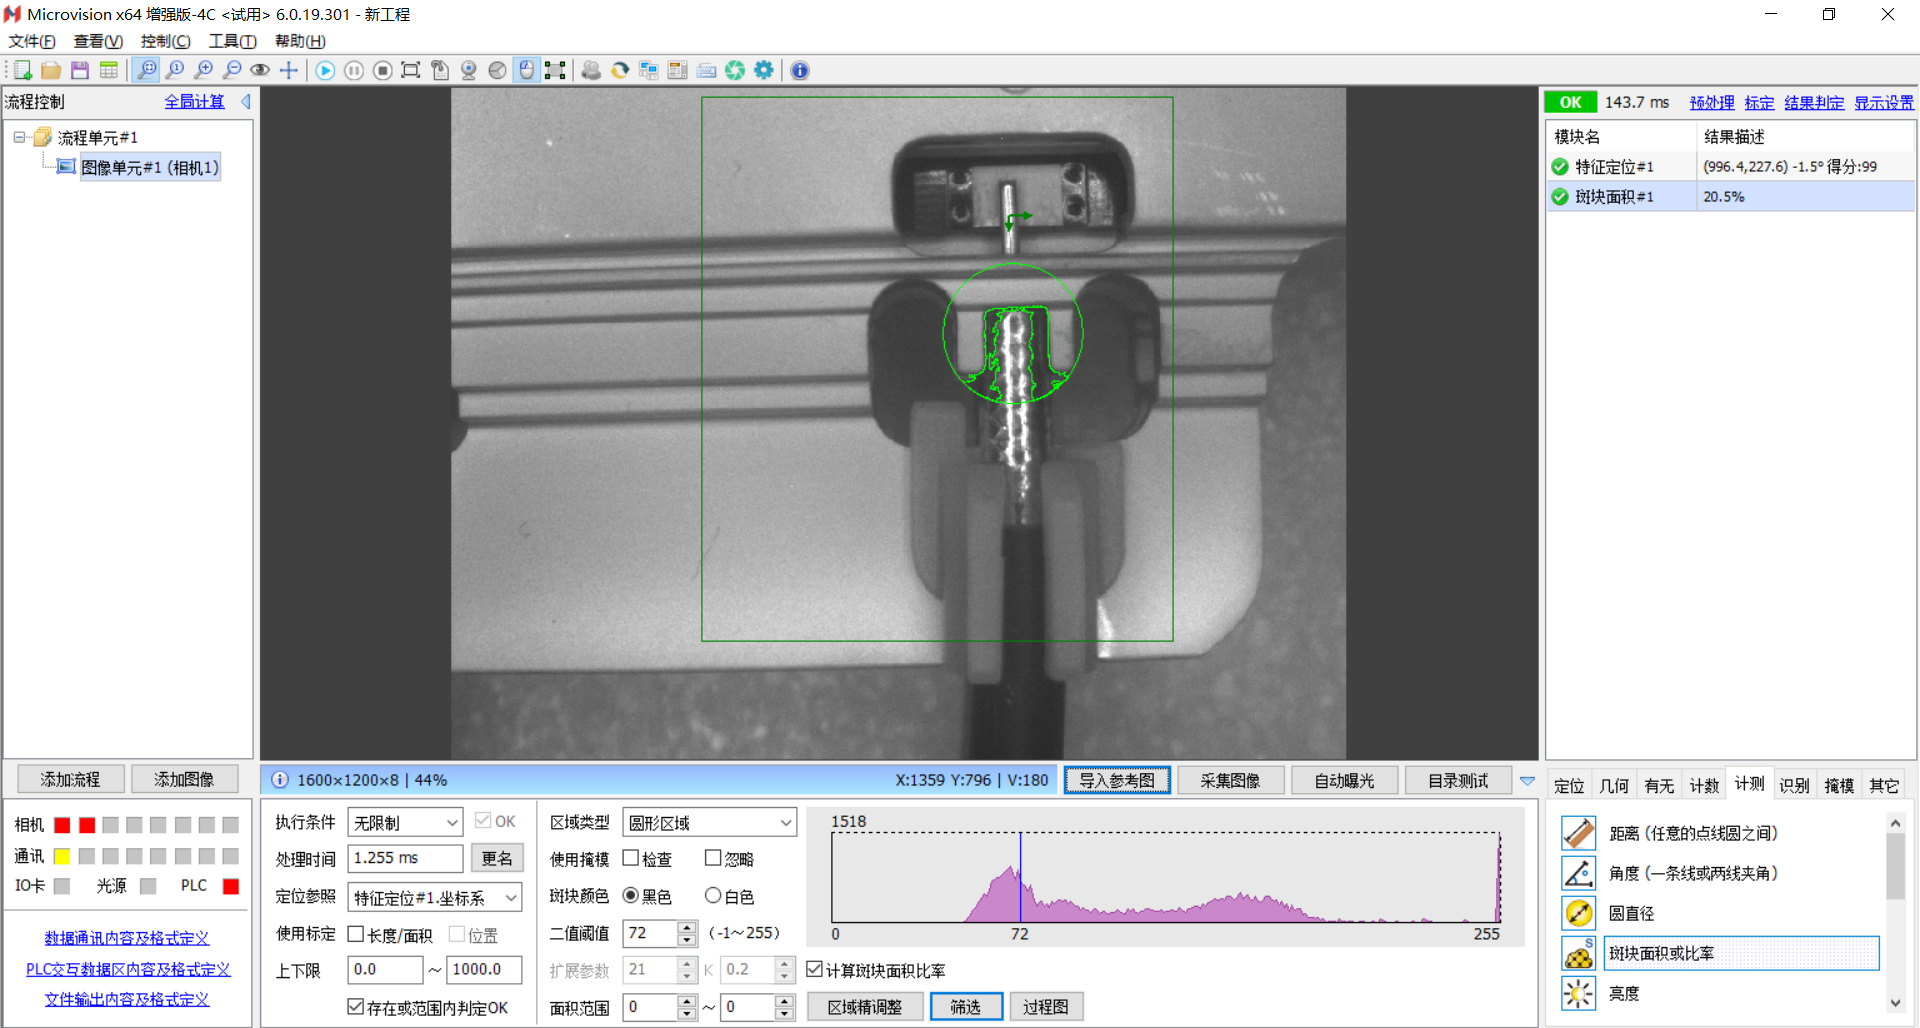Uncheck 计算斑块面积比率 checkbox
This screenshot has width=1920, height=1028.
[x=815, y=969]
